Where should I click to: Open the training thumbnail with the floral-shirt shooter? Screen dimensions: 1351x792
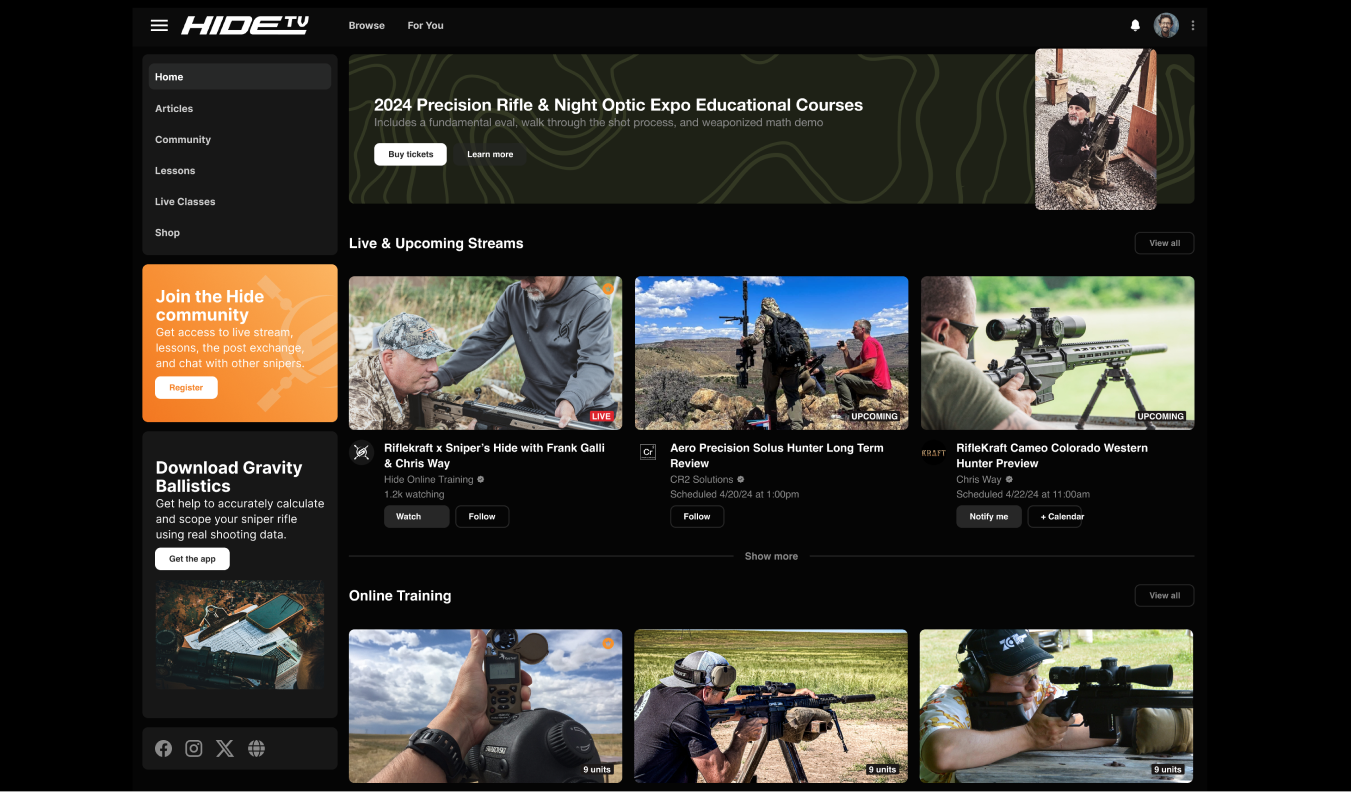[x=1056, y=706]
